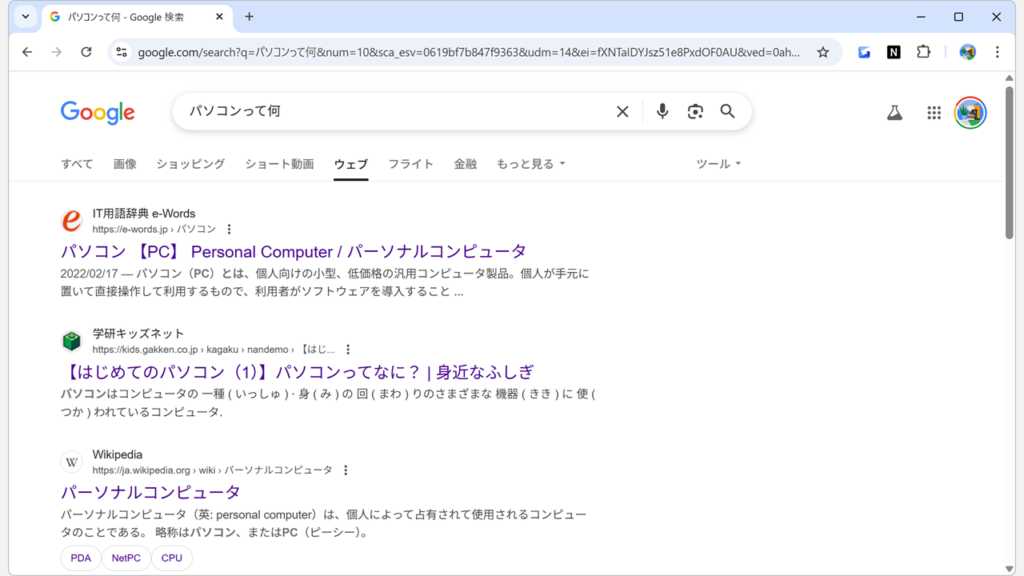Image resolution: width=1024 pixels, height=576 pixels.
Task: Open the tab search dropdown arrow
Action: tap(25, 17)
